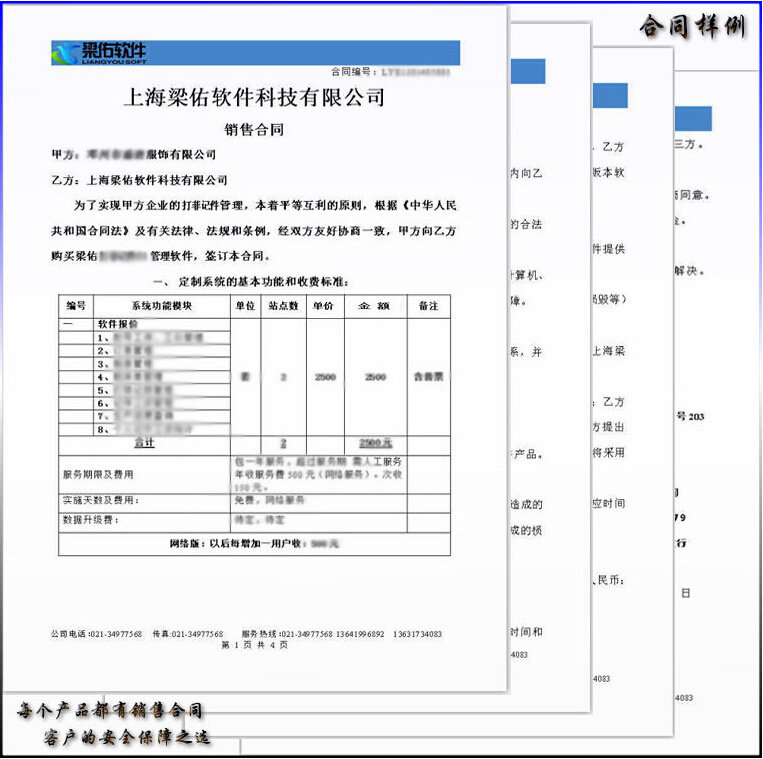Click blue header bar of third page
Image resolution: width=763 pixels, height=759 pixels.
coord(610,95)
